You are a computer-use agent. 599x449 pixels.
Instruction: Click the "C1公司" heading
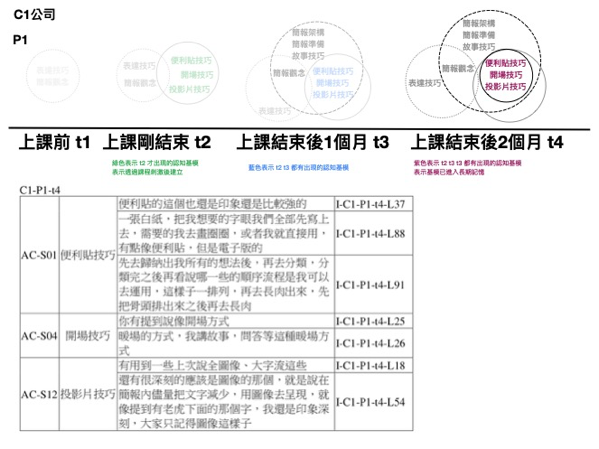coord(34,15)
